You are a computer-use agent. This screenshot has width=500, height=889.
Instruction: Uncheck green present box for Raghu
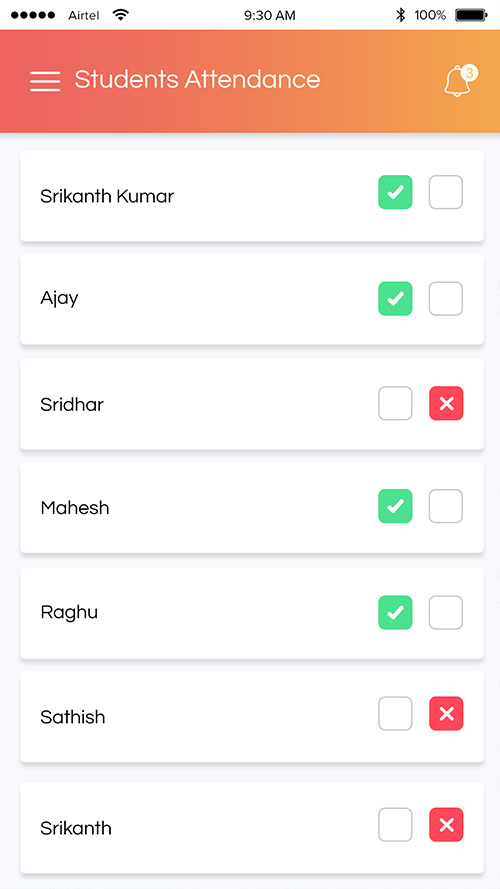coord(395,612)
